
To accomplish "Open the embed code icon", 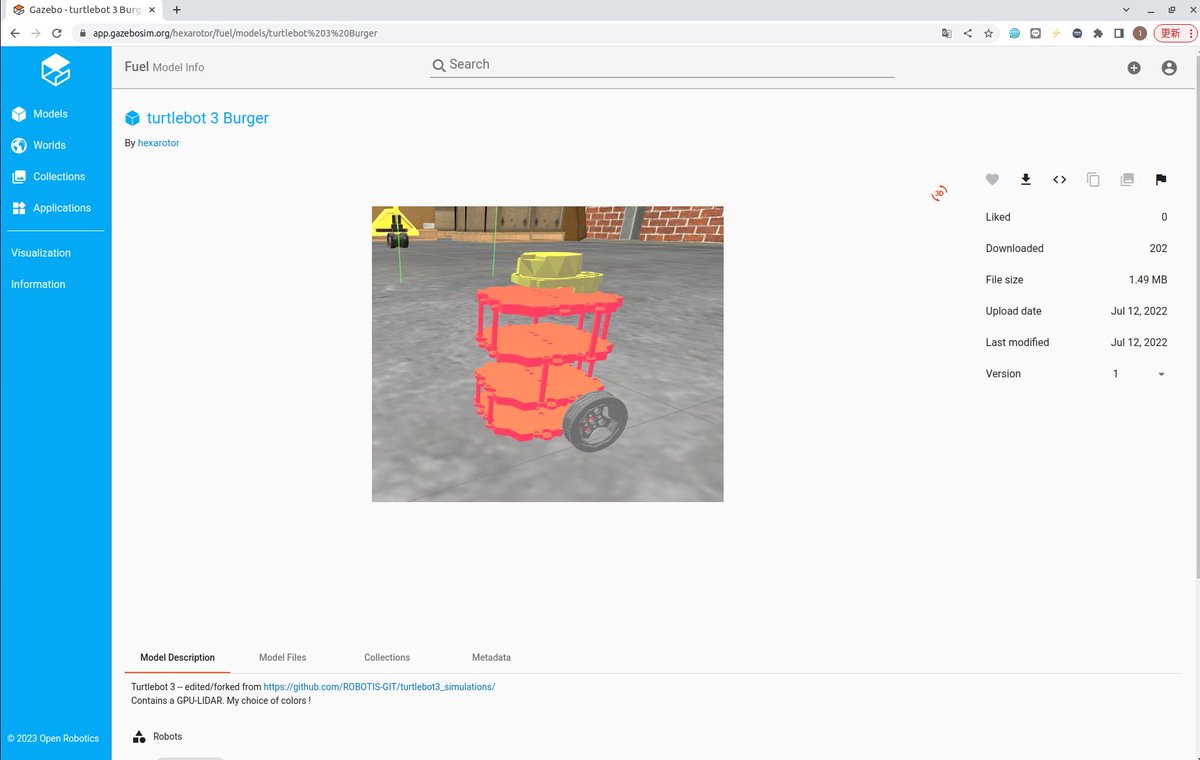I will click(1059, 180).
